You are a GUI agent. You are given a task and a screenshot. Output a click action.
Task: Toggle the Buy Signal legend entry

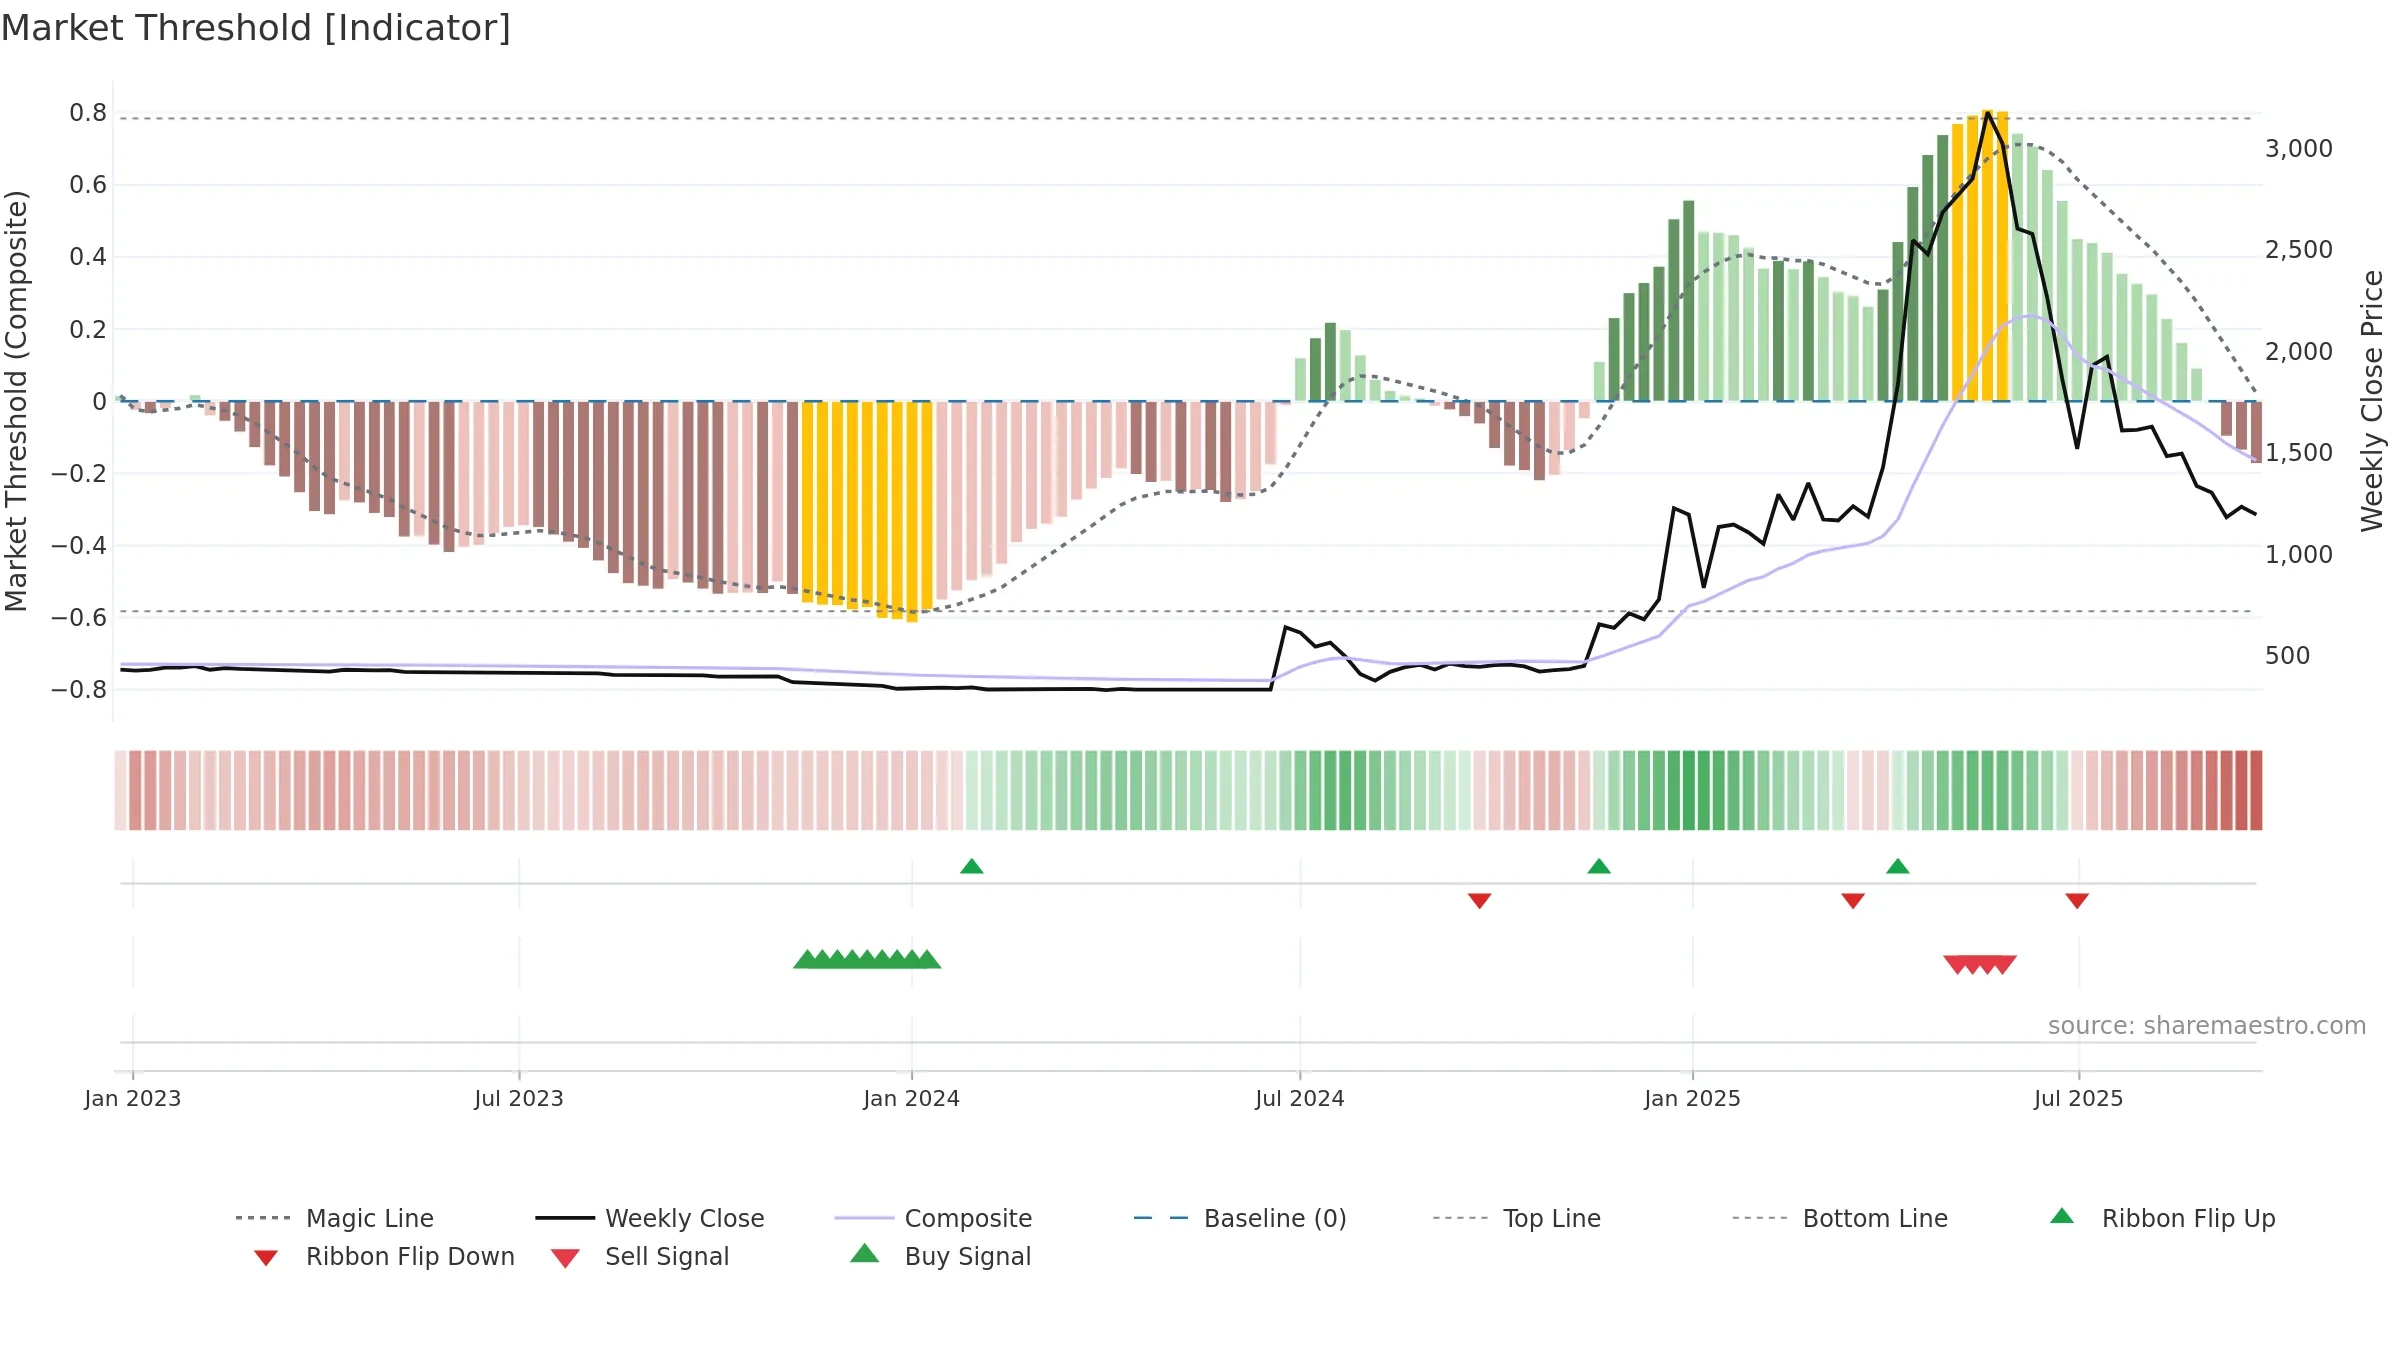[940, 1256]
